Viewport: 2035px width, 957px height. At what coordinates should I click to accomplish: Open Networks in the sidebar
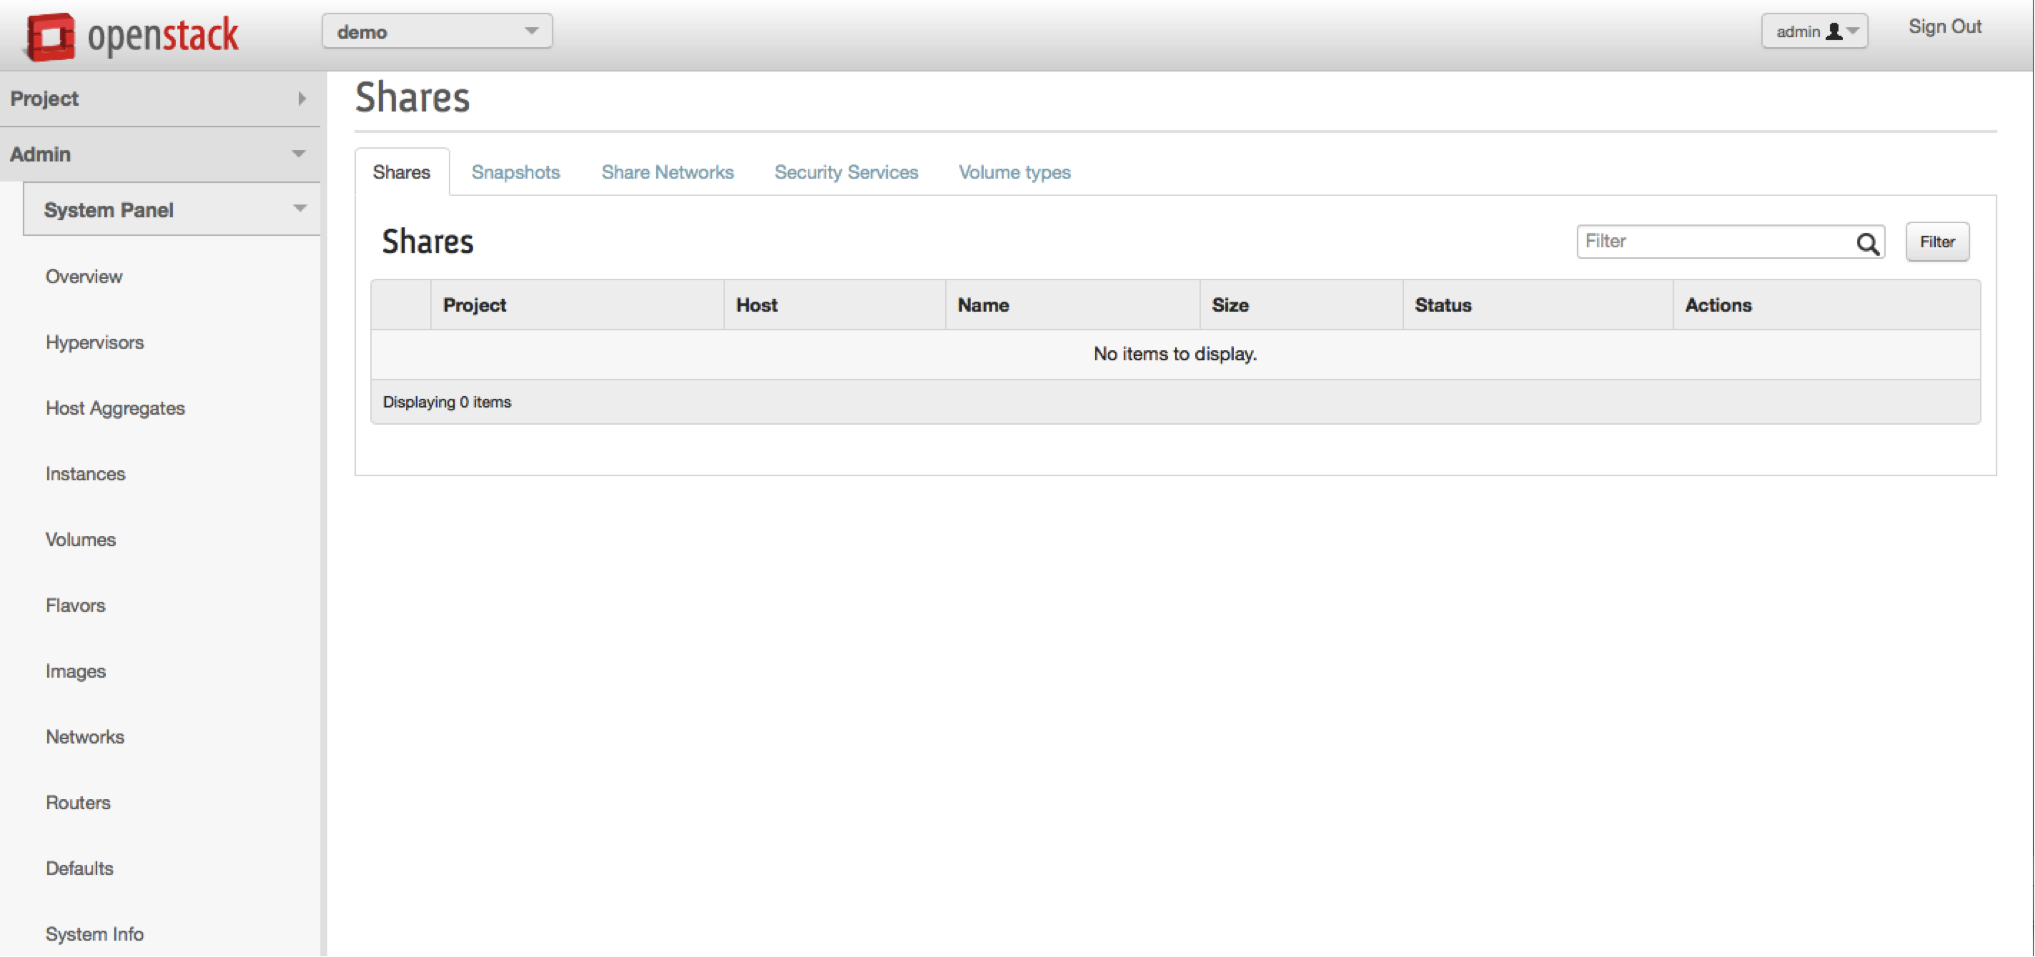85,737
